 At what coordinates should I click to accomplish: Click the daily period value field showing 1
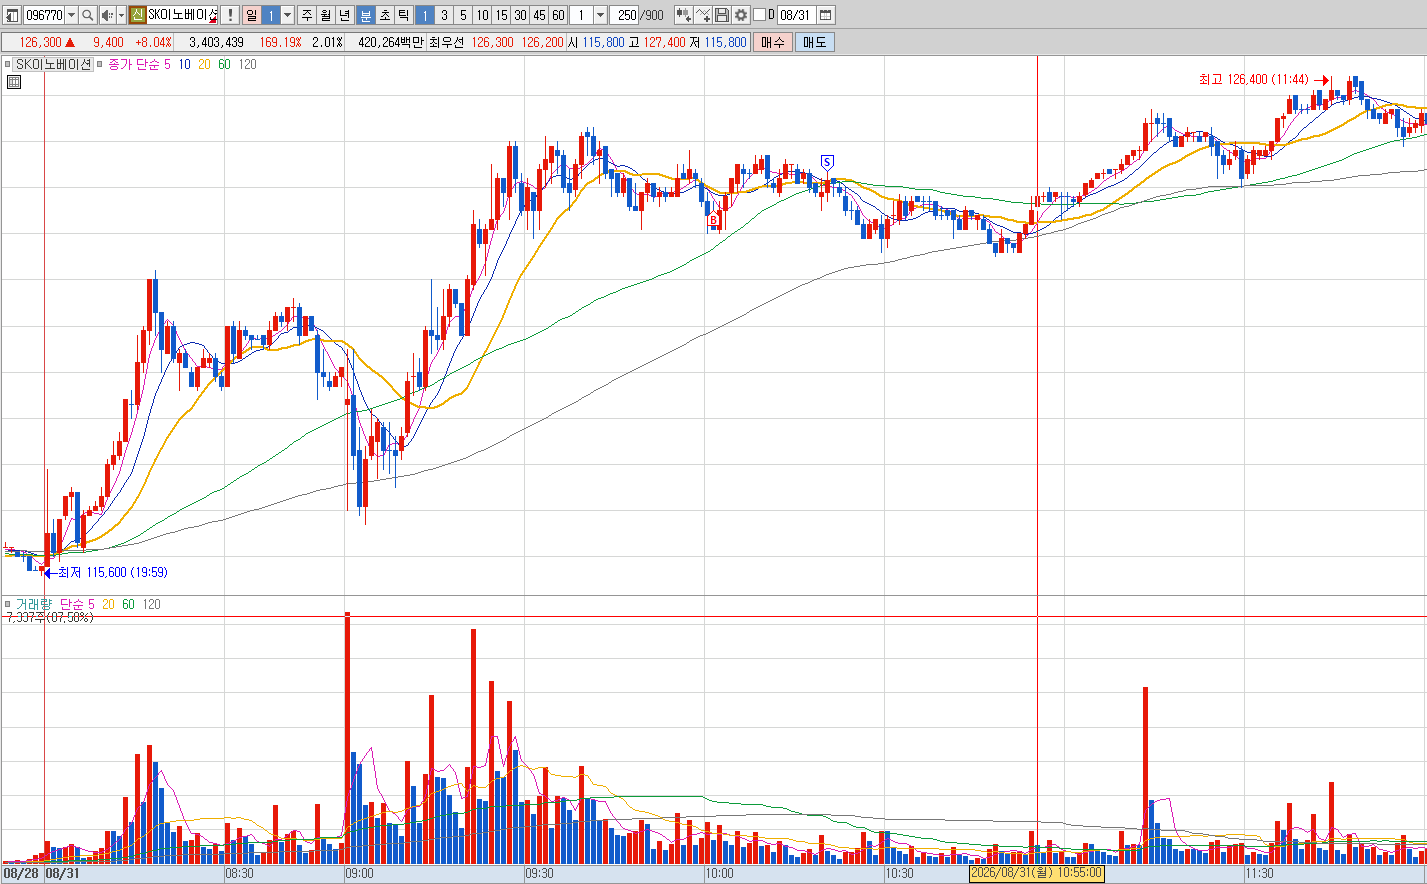click(271, 15)
